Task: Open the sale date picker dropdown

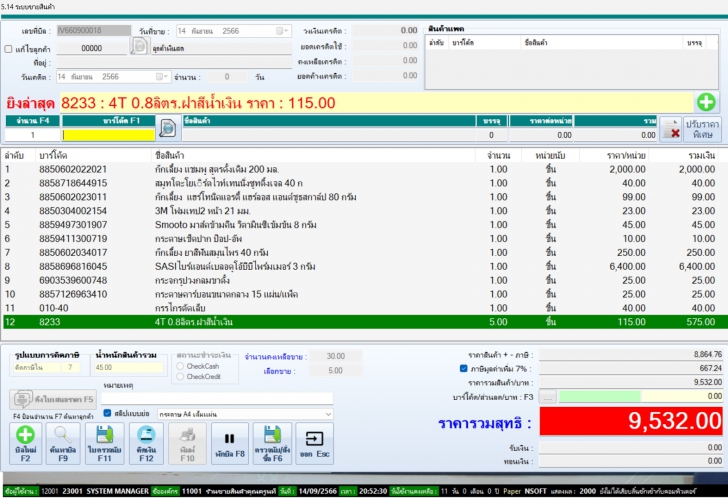Action: (x=282, y=31)
